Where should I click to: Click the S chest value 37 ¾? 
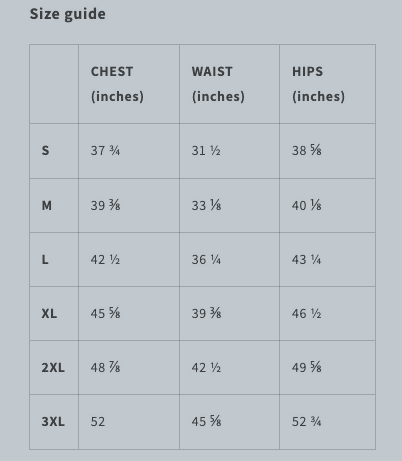click(x=105, y=151)
